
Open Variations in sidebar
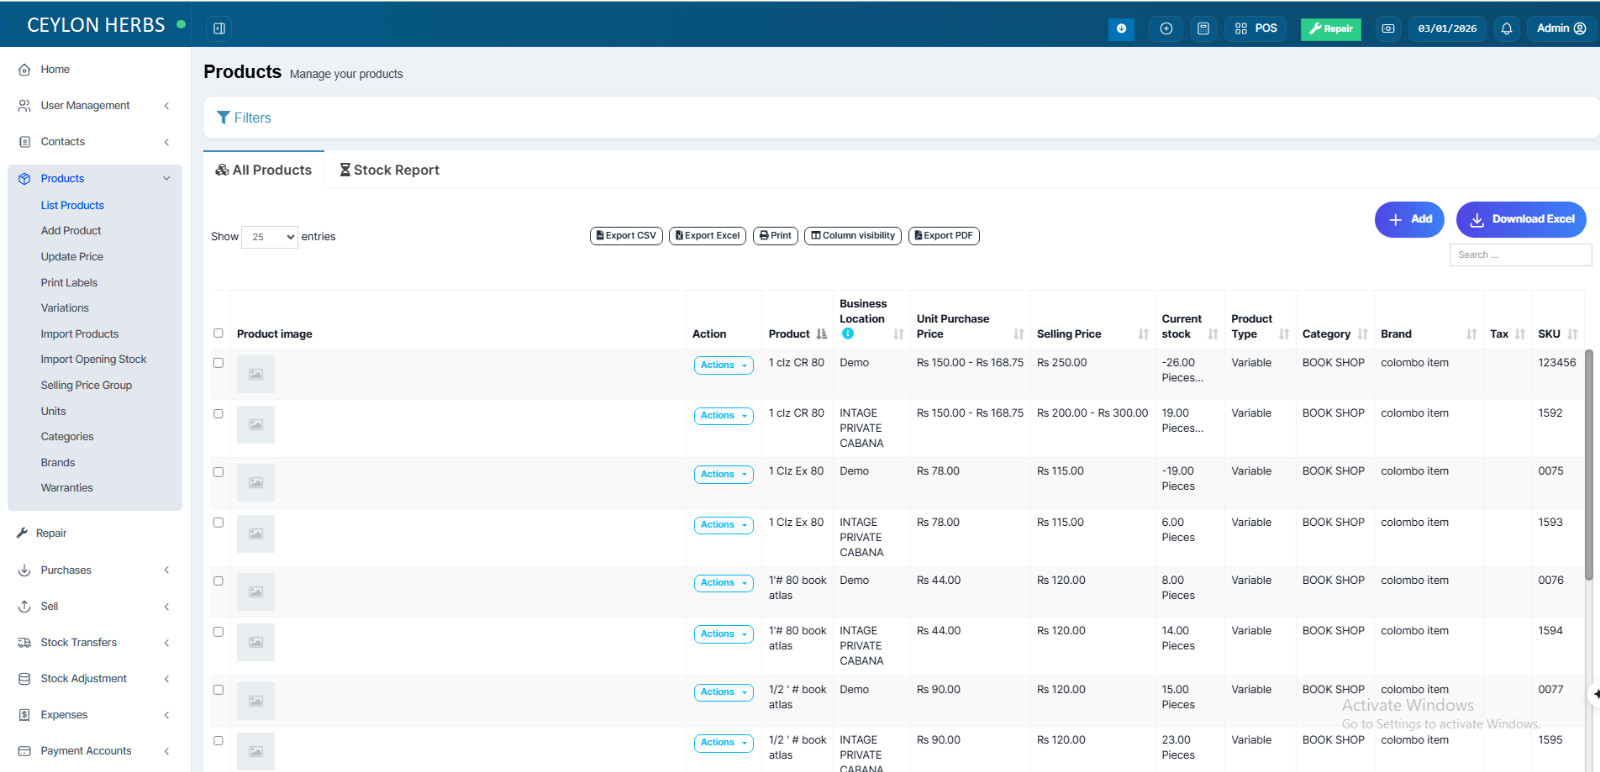[65, 308]
